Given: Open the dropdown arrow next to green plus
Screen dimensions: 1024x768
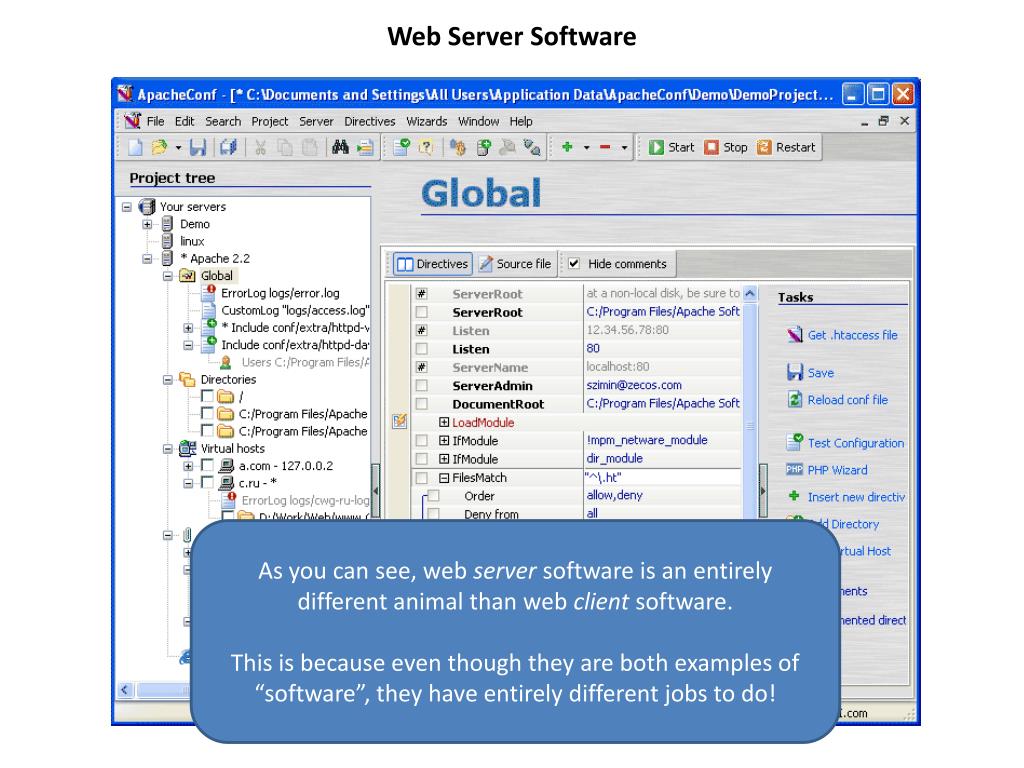Looking at the screenshot, I should coord(586,148).
